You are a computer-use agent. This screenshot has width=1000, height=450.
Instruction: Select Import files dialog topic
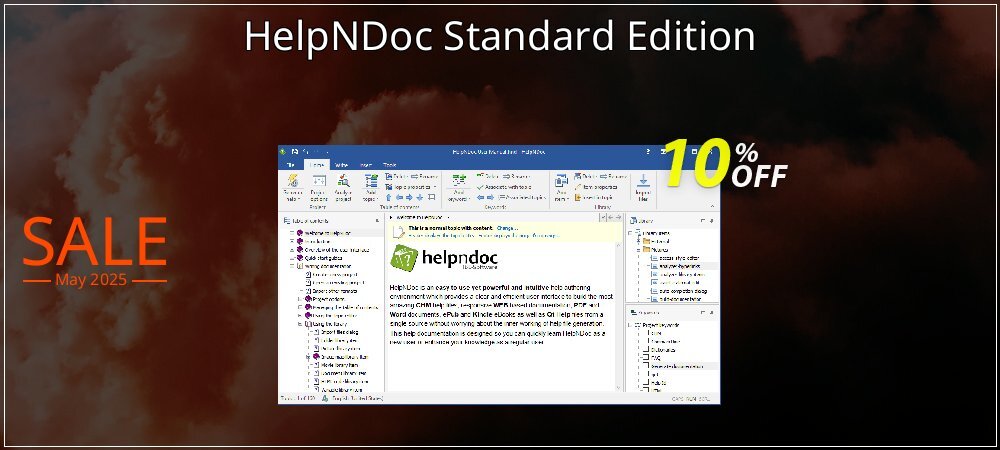(x=338, y=332)
